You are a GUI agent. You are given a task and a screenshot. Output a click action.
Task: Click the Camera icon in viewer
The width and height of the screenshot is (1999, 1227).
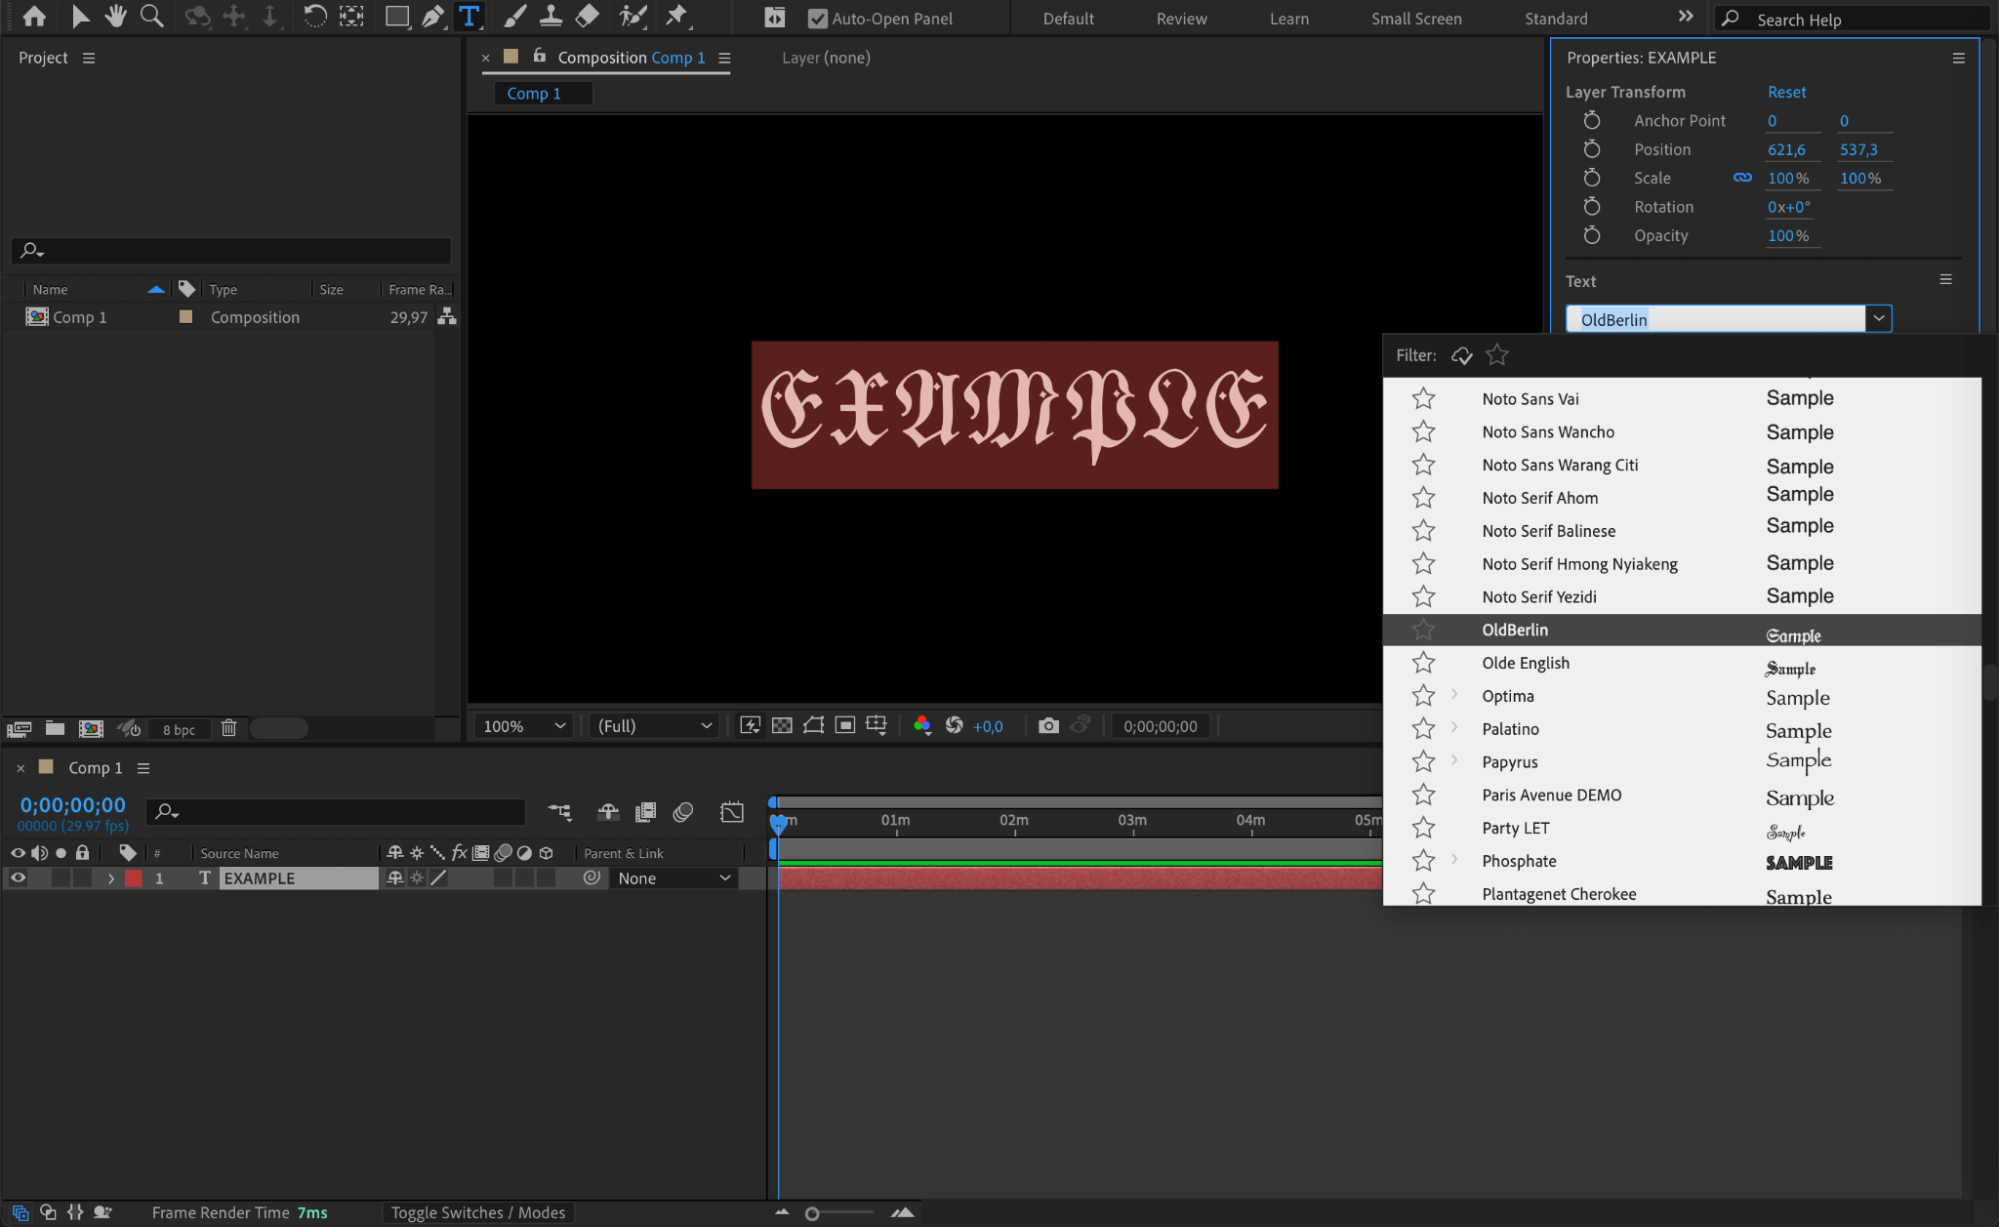pyautogui.click(x=1045, y=726)
